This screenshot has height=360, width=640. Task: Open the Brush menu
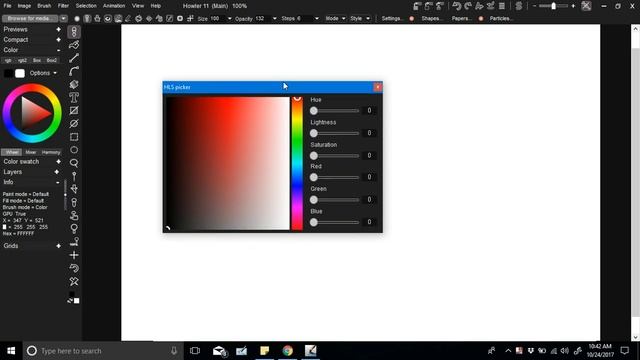click(44, 6)
